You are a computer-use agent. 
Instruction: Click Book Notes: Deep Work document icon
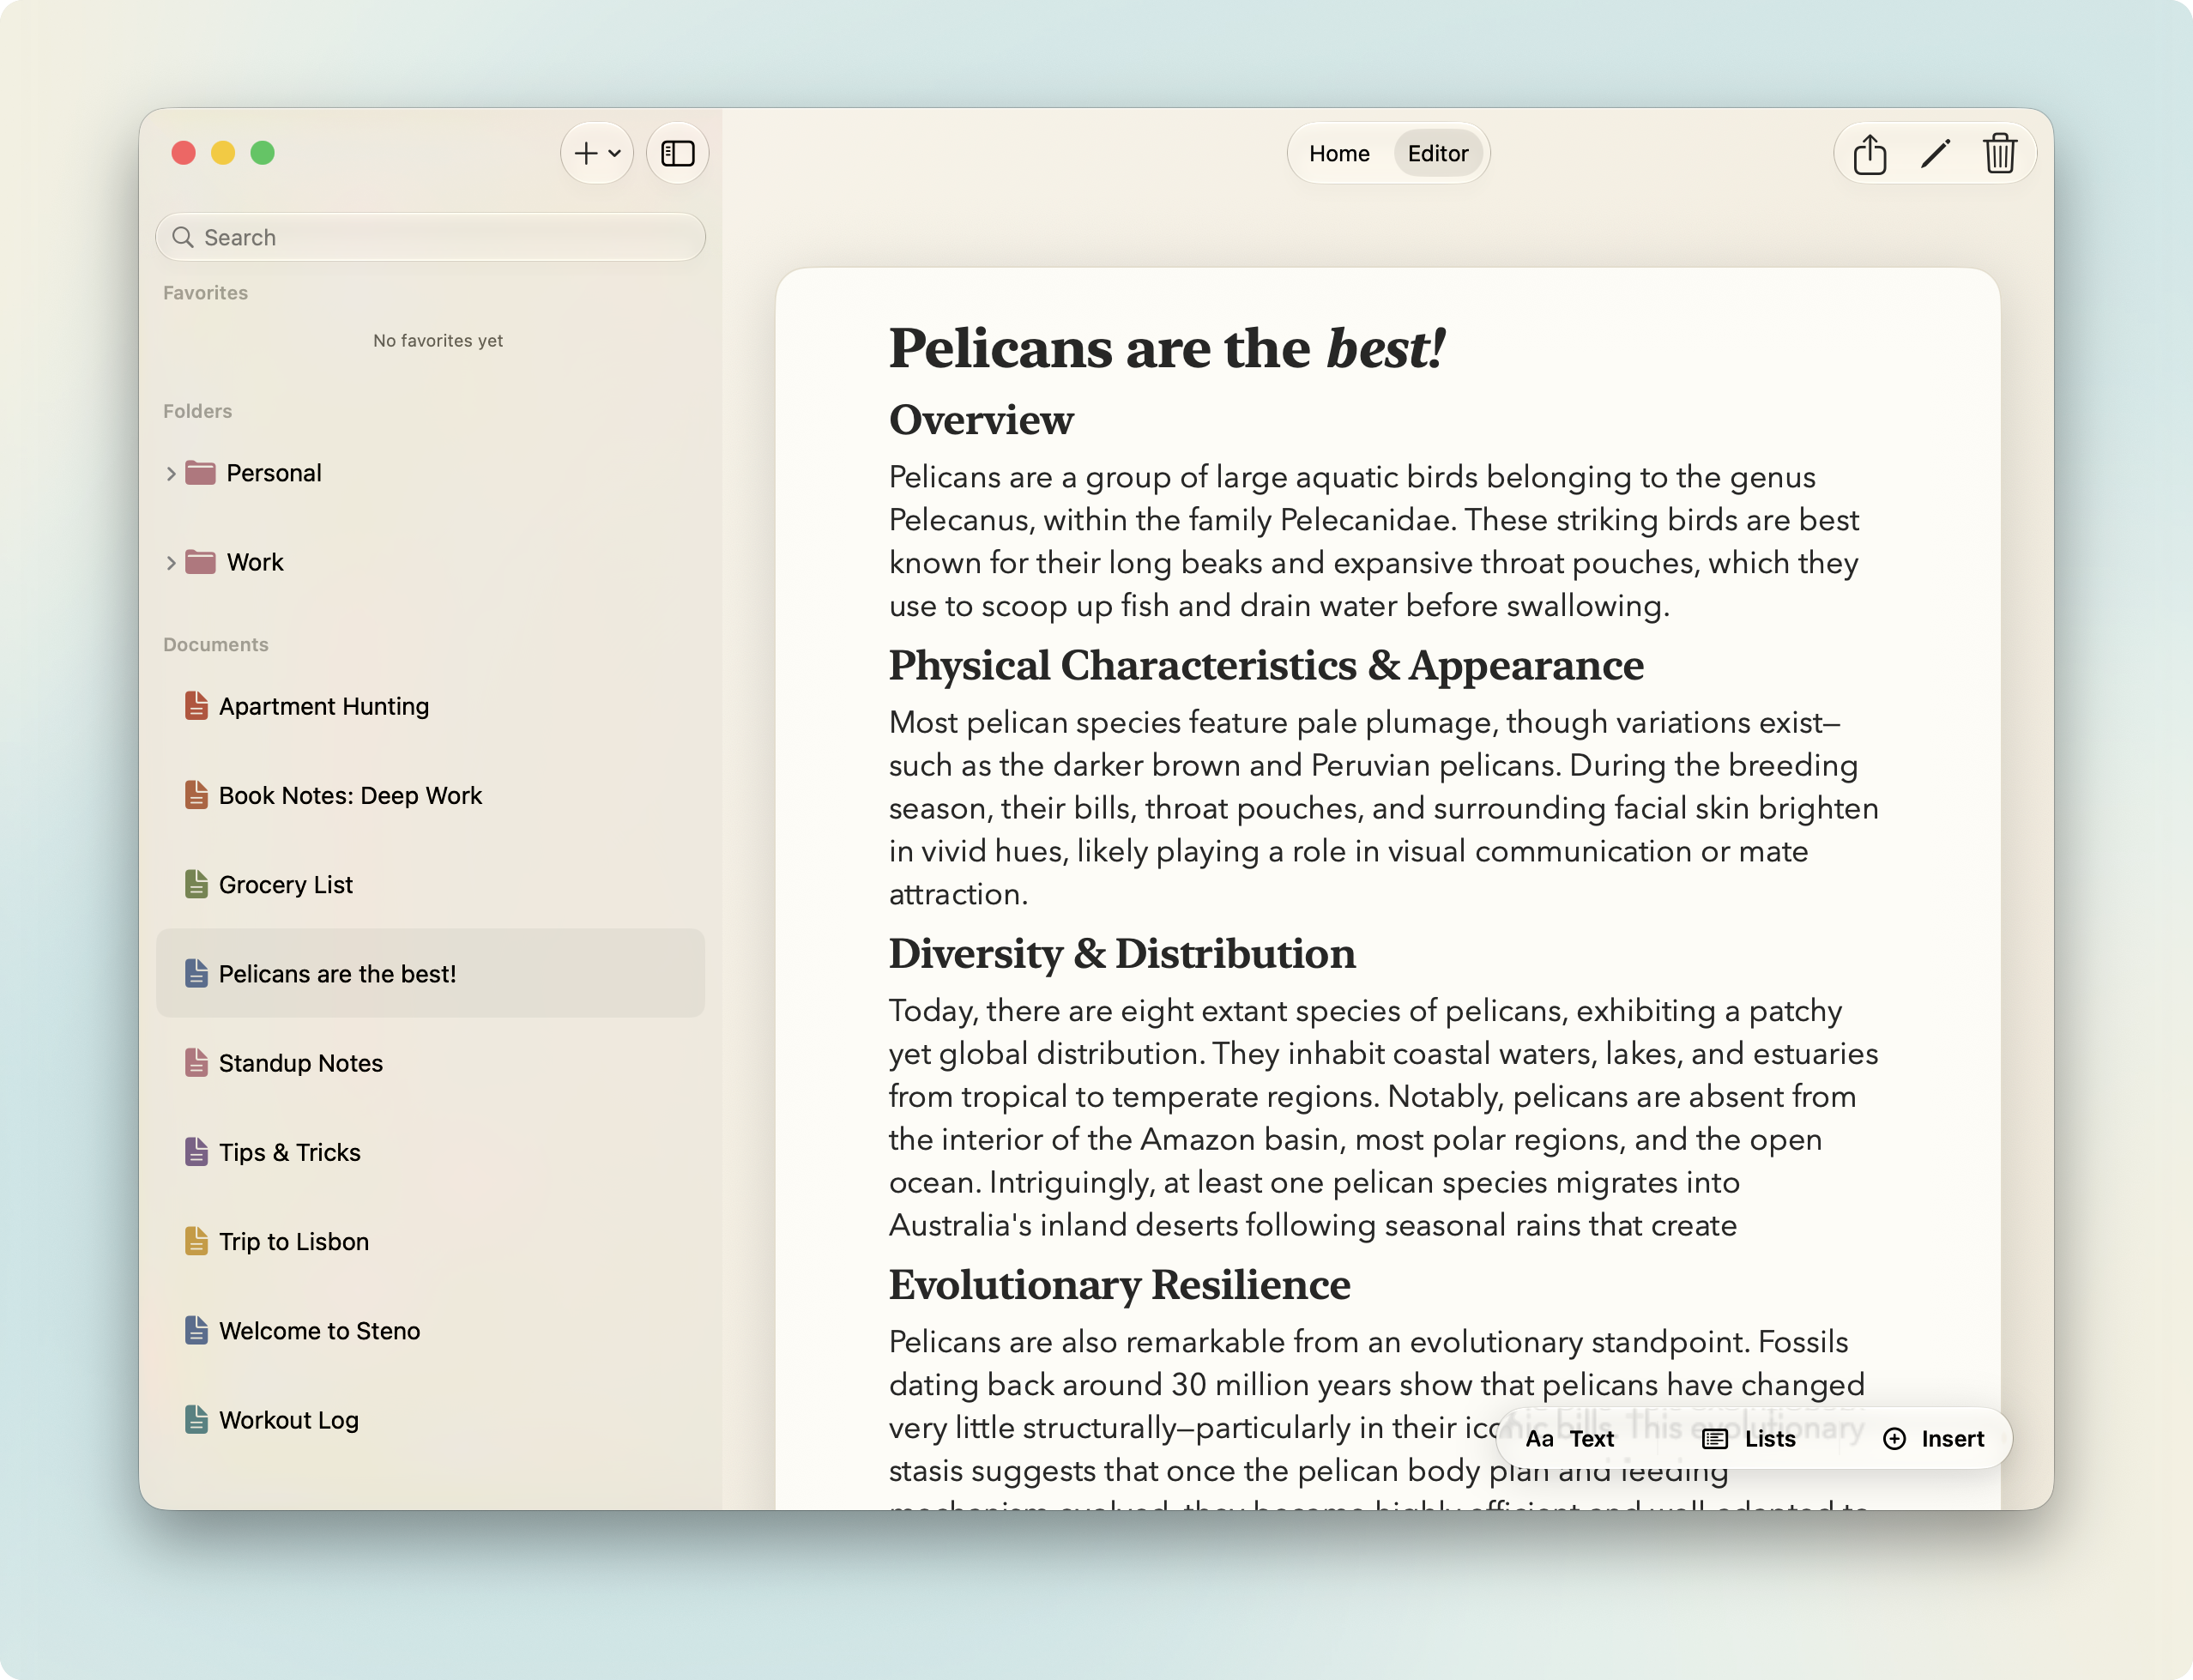[197, 795]
